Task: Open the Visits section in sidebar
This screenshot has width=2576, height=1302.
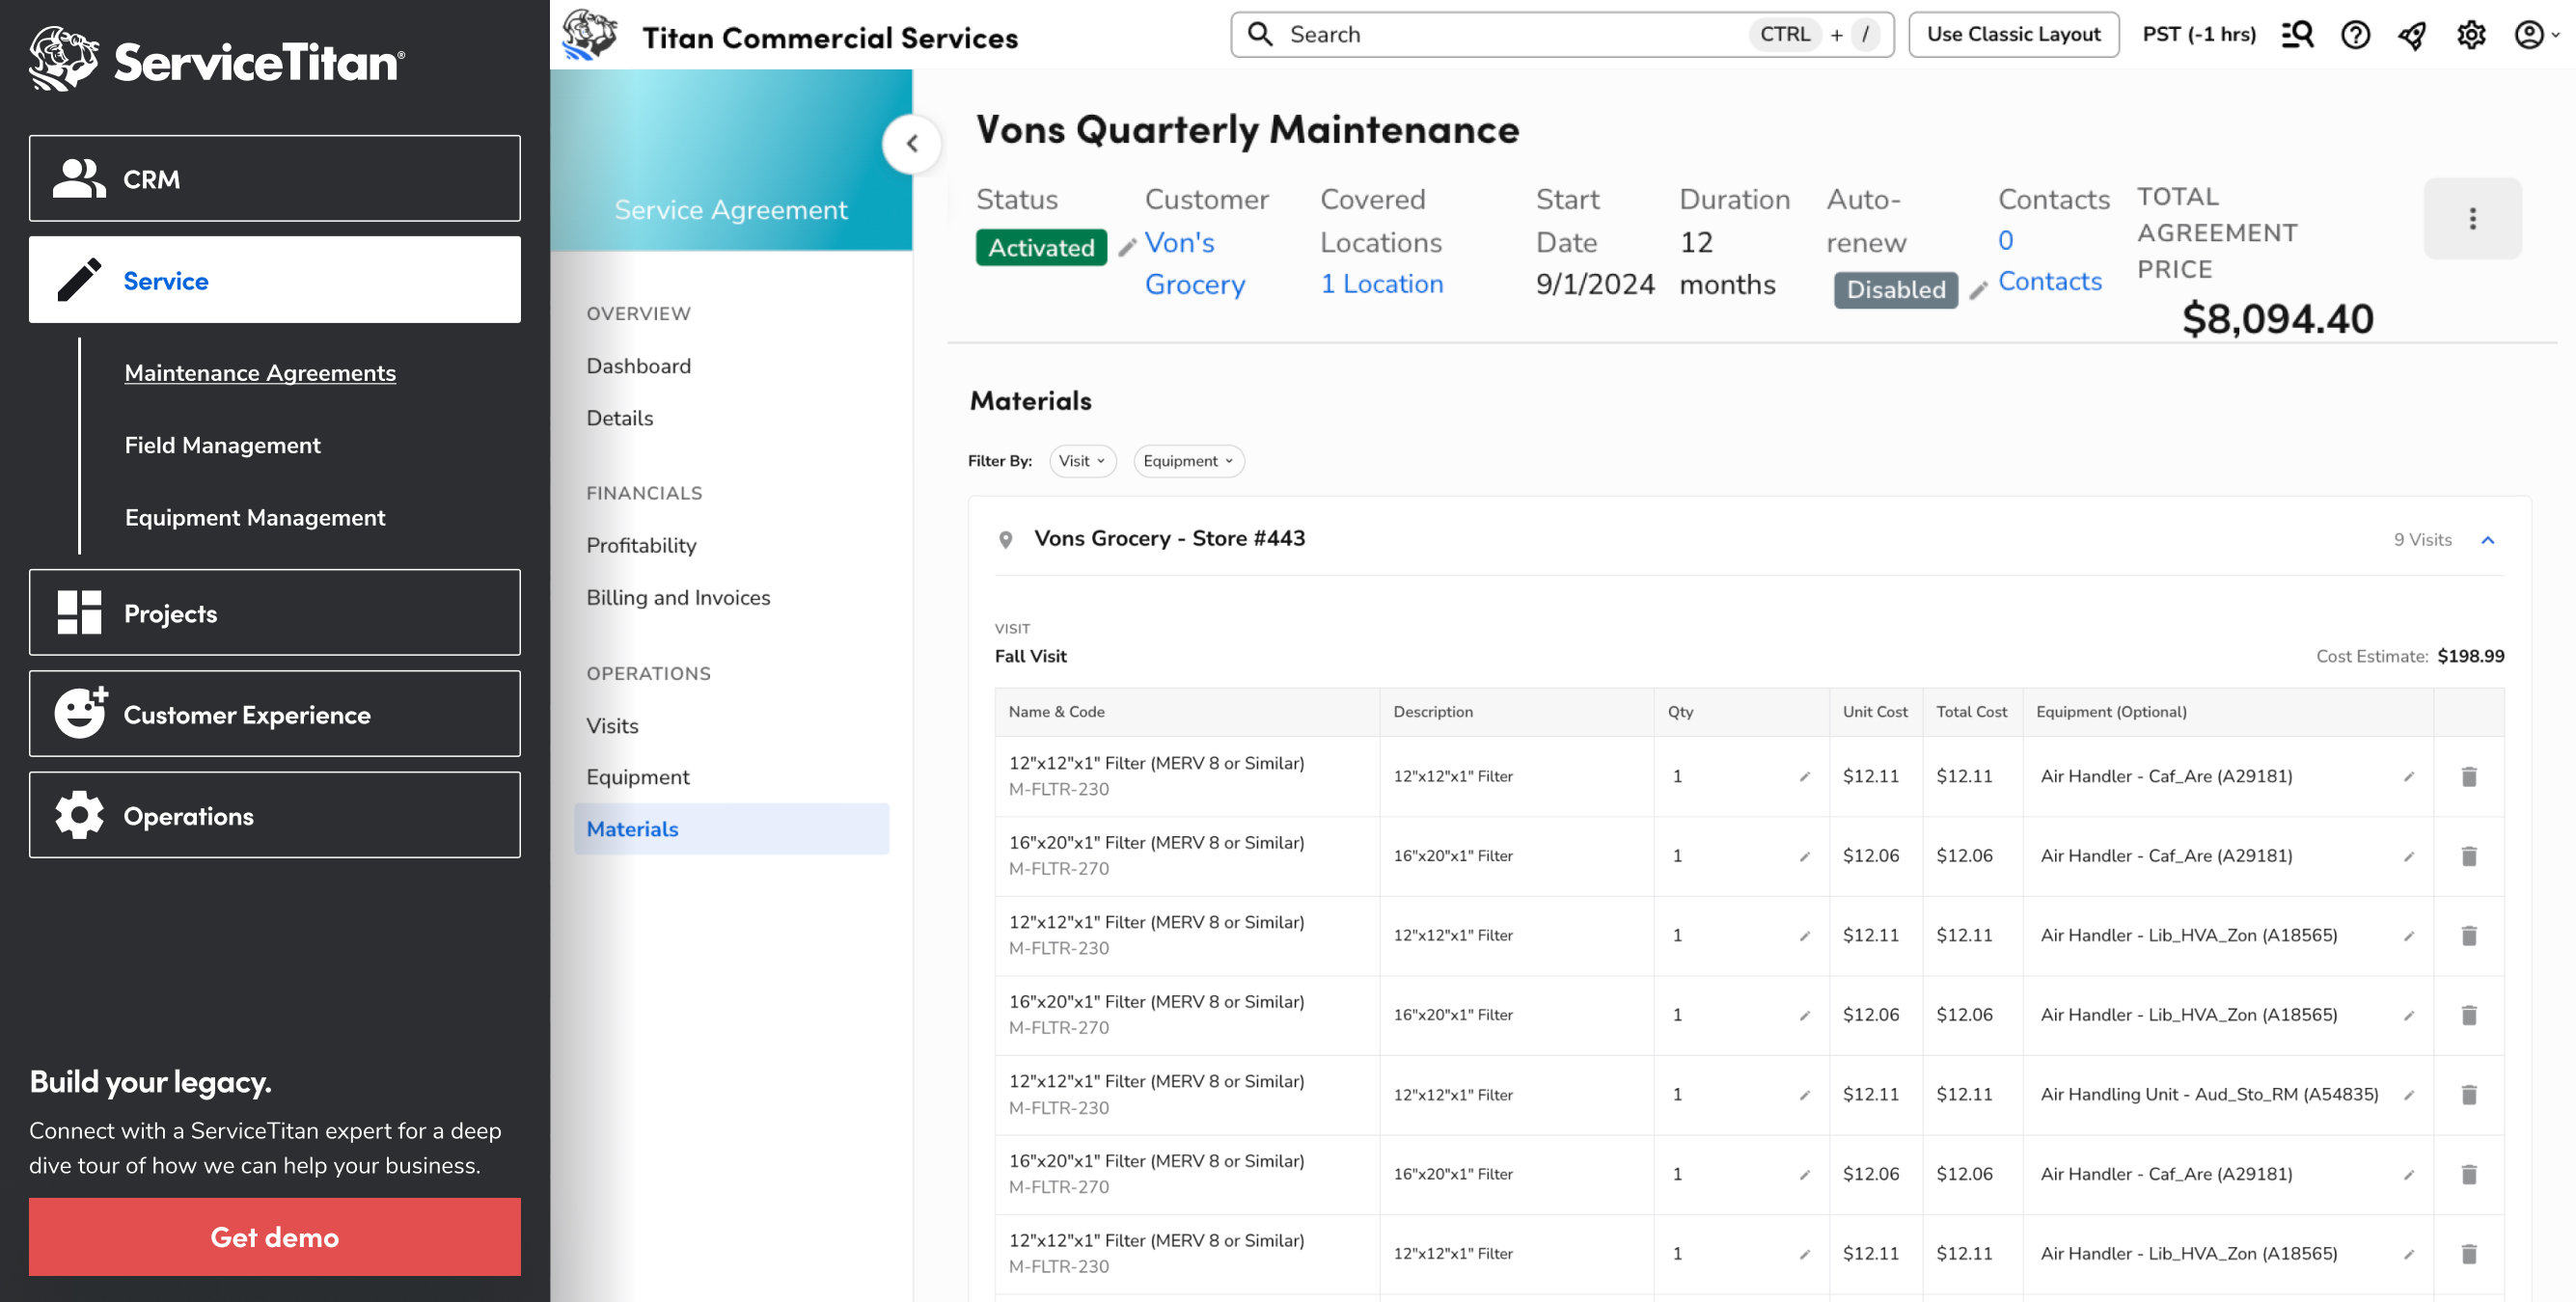Action: tap(612, 725)
